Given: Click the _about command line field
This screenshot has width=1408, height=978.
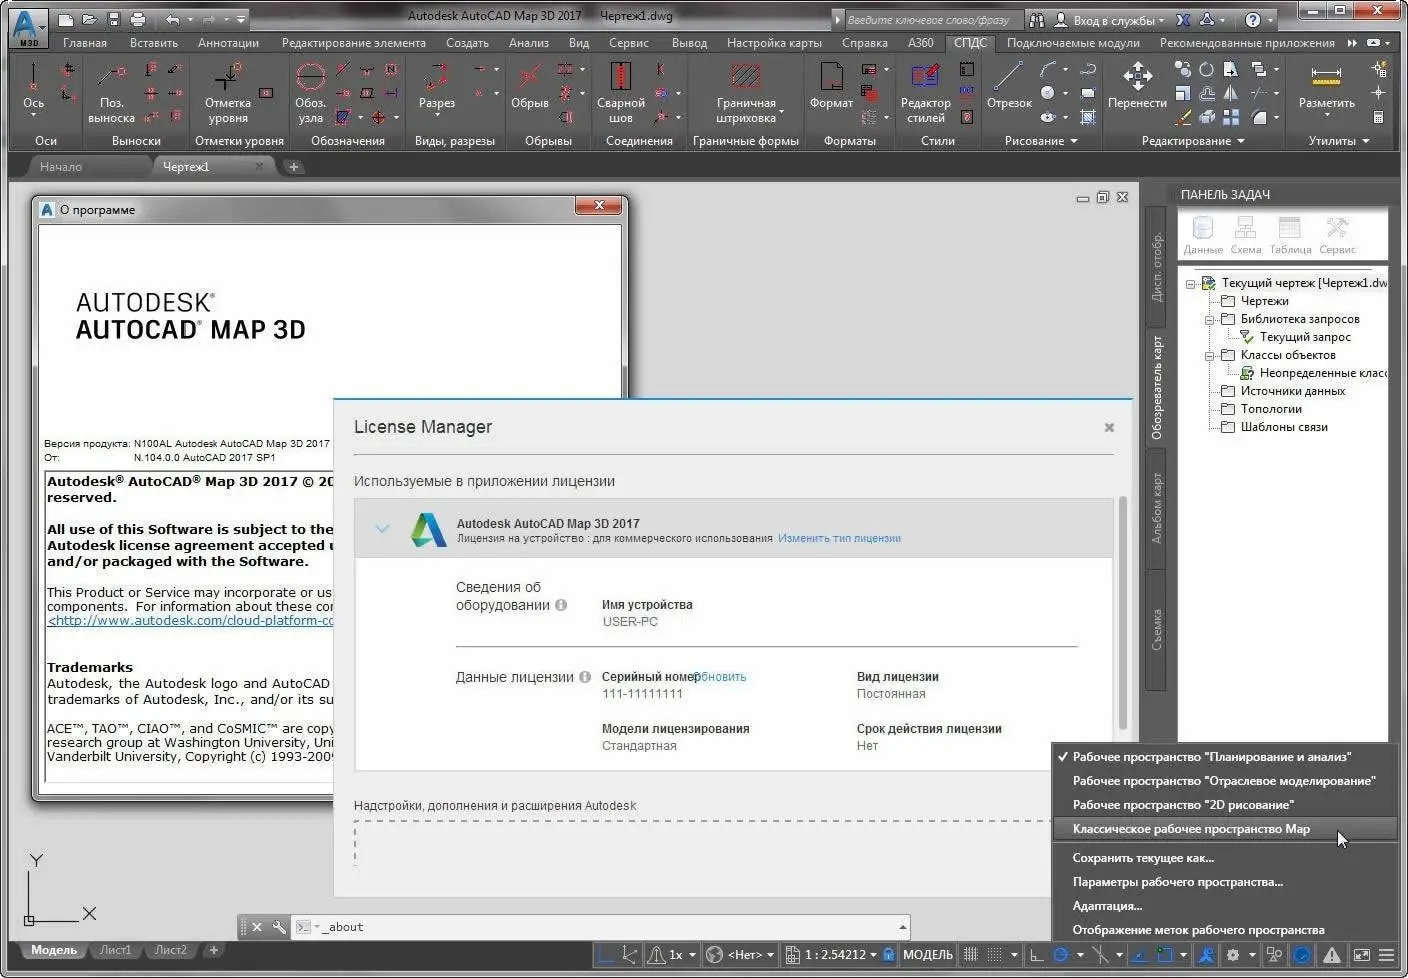Looking at the screenshot, I should pyautogui.click(x=603, y=927).
